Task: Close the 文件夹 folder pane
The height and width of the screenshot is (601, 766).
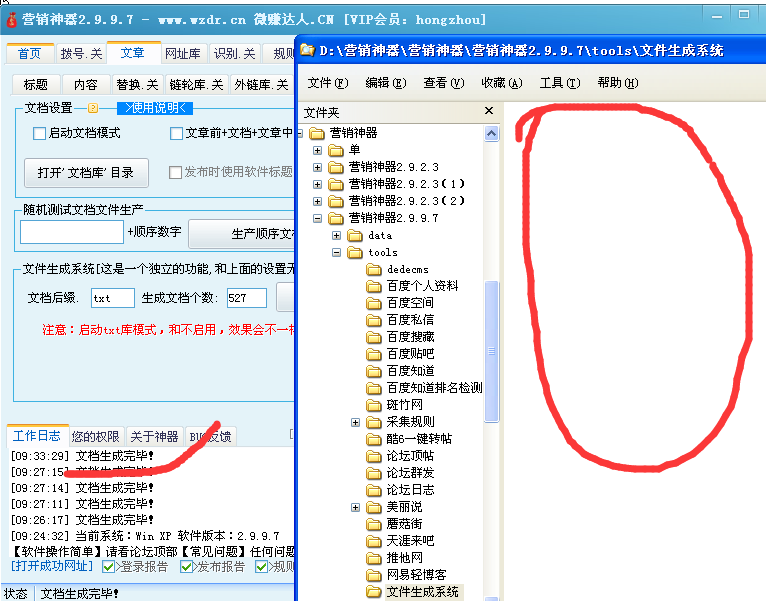Action: click(489, 112)
